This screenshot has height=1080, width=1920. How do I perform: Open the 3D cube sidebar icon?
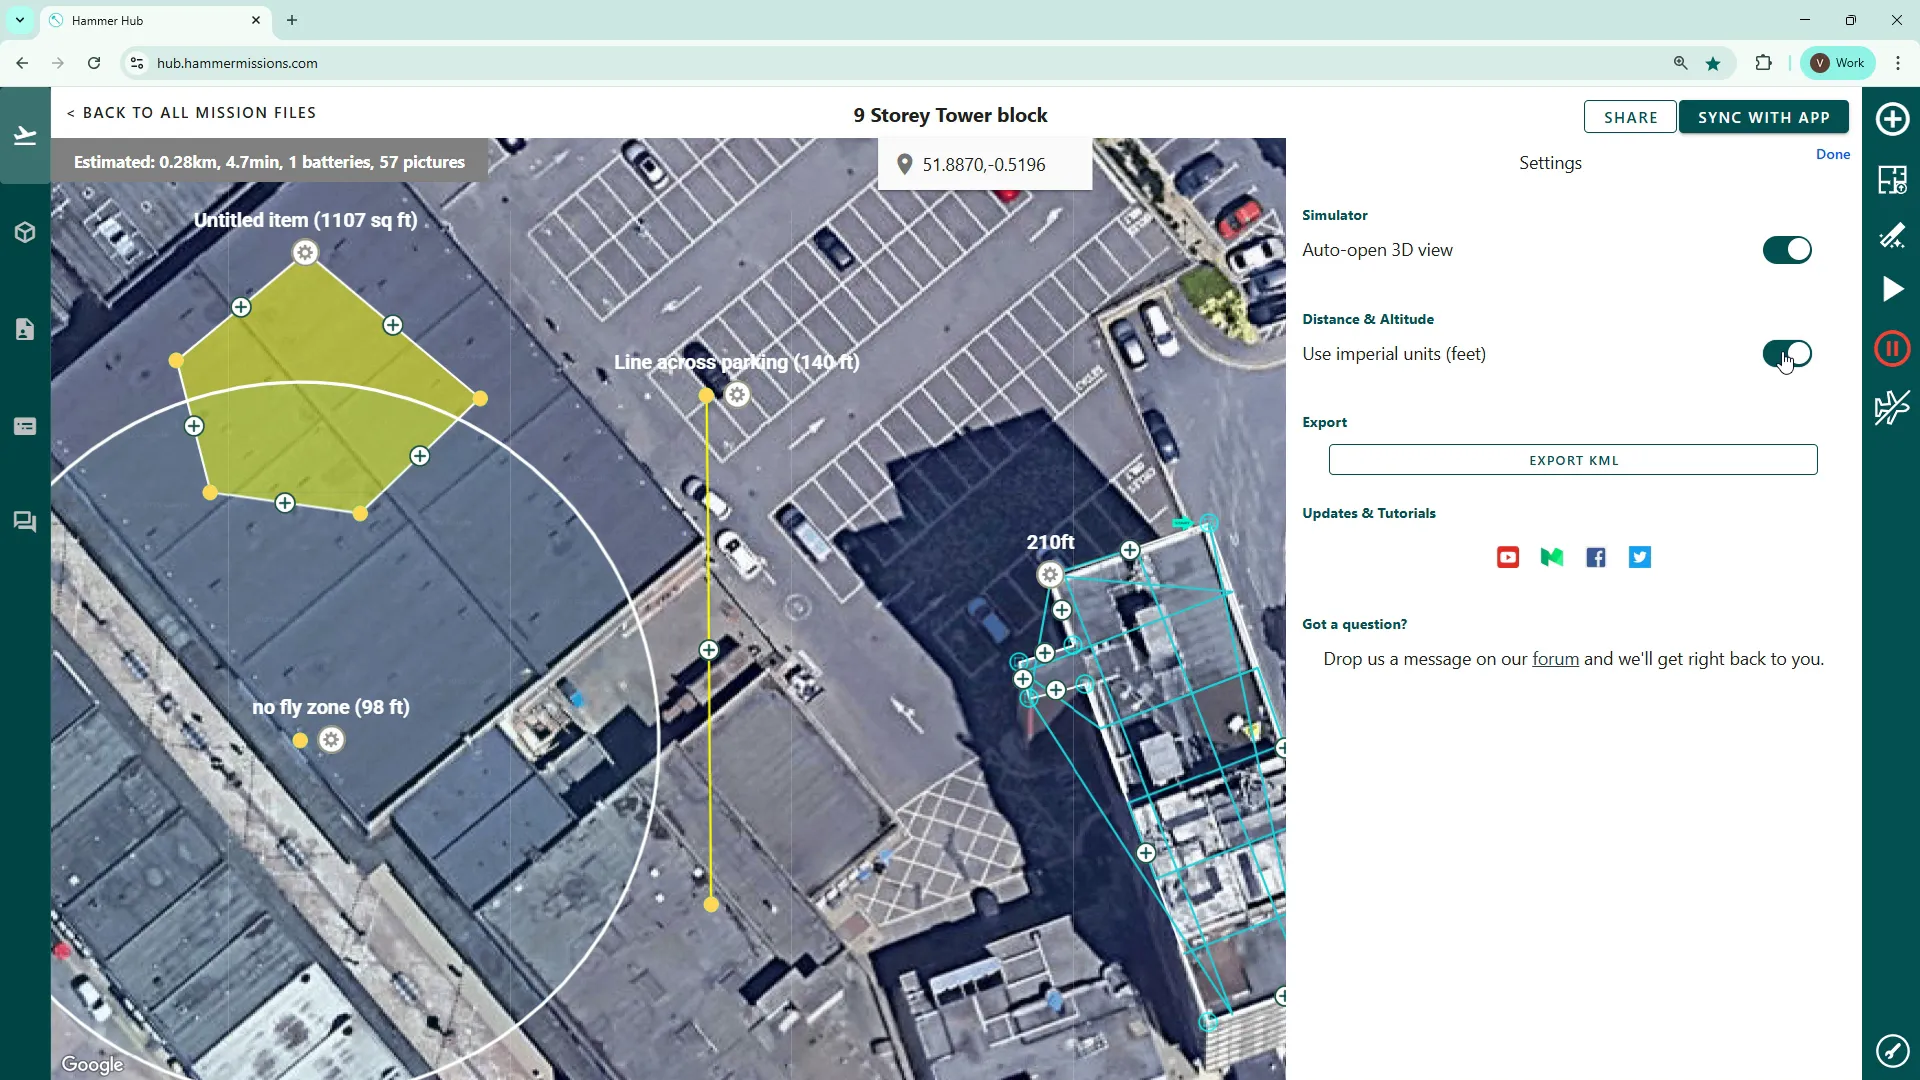25,233
